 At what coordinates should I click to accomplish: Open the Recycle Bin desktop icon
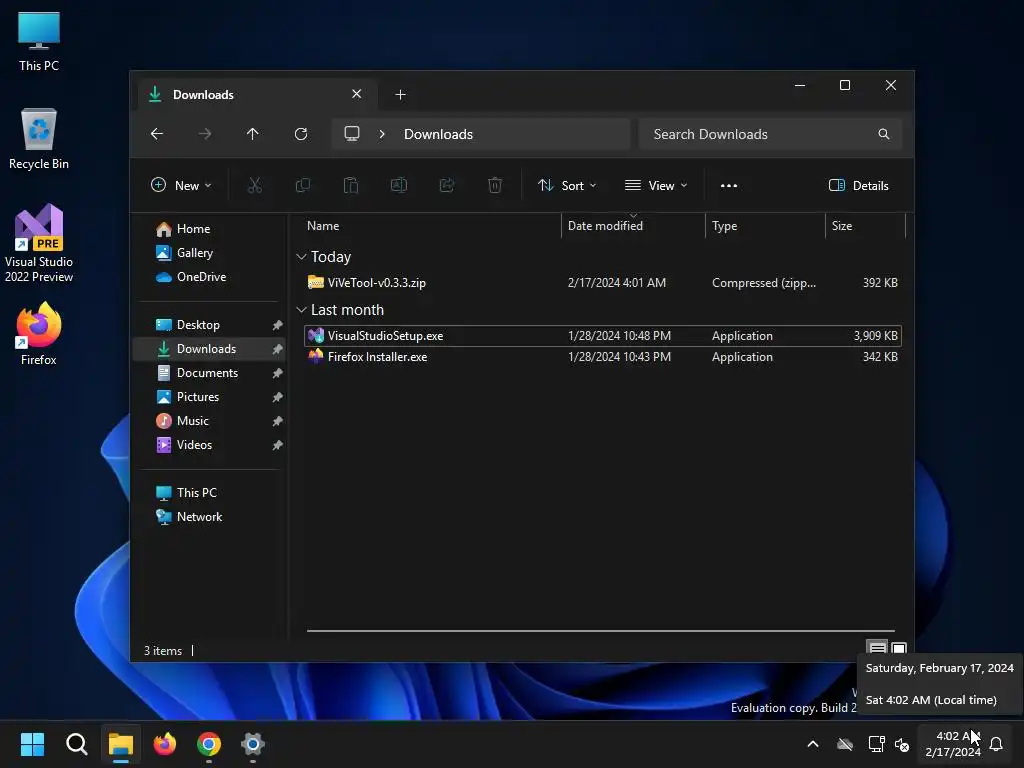point(39,139)
